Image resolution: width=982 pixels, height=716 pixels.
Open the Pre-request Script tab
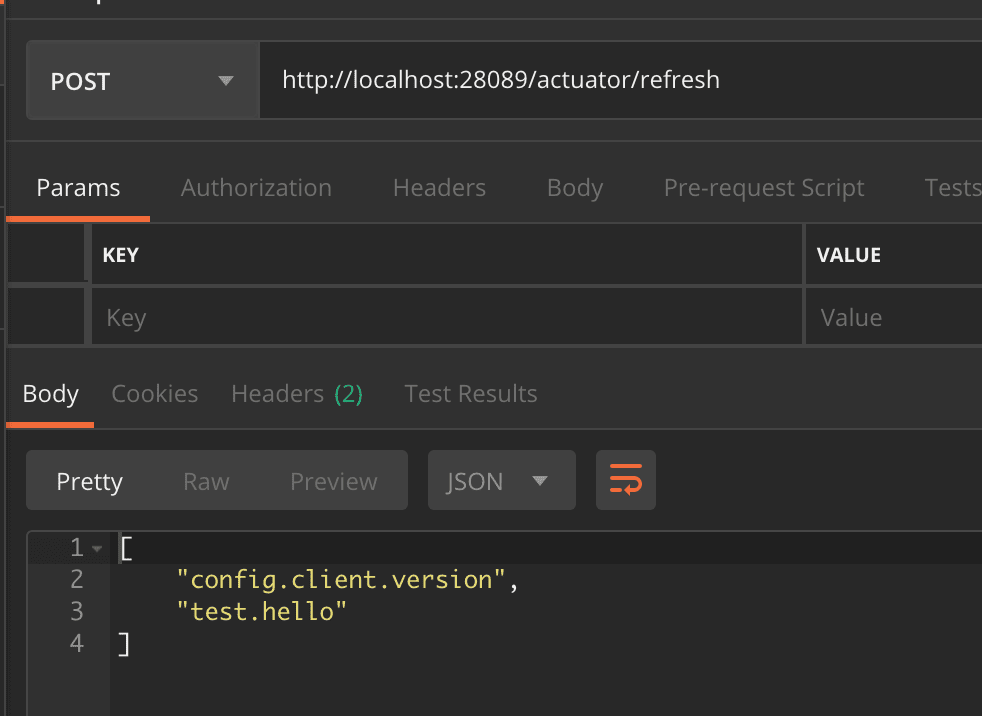pyautogui.click(x=764, y=188)
